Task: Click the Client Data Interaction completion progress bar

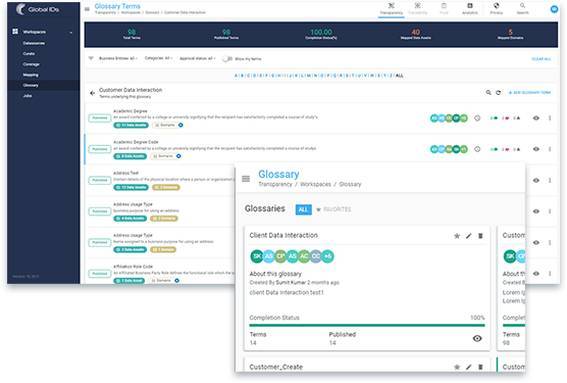Action: (367, 325)
